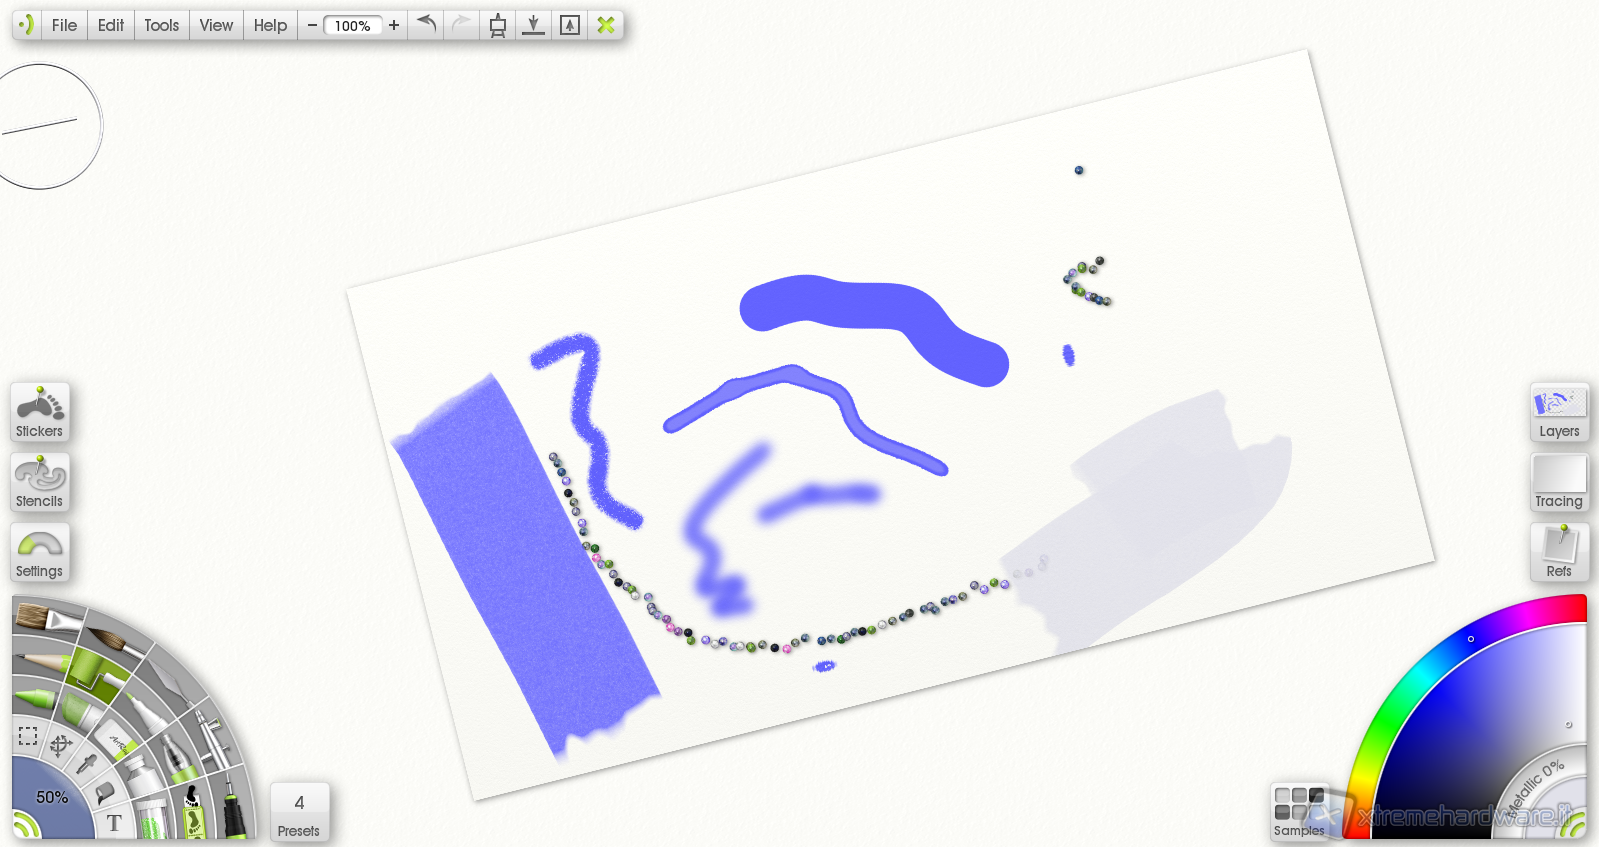The height and width of the screenshot is (847, 1599).
Task: Open the Presets panel
Action: [x=299, y=812]
